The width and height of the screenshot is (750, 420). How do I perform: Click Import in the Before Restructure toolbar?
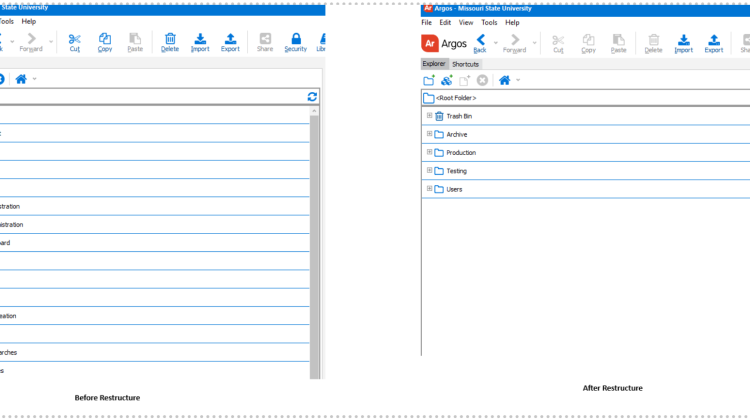point(200,42)
